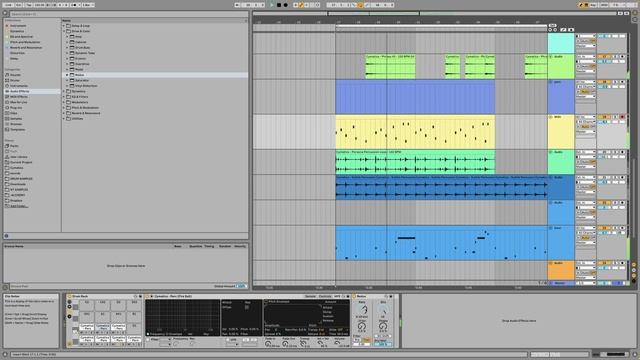Click the arrangement overview bar at top
Image resolution: width=640 pixels, height=360 pixels.
pos(434,13)
